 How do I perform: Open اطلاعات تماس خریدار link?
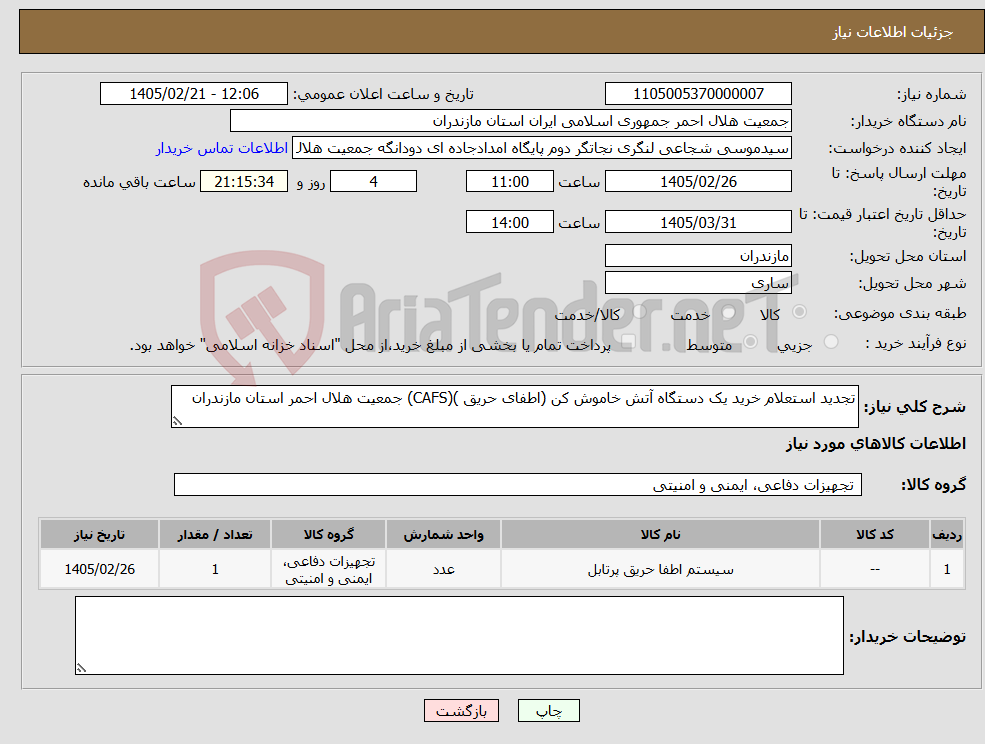tap(222, 148)
